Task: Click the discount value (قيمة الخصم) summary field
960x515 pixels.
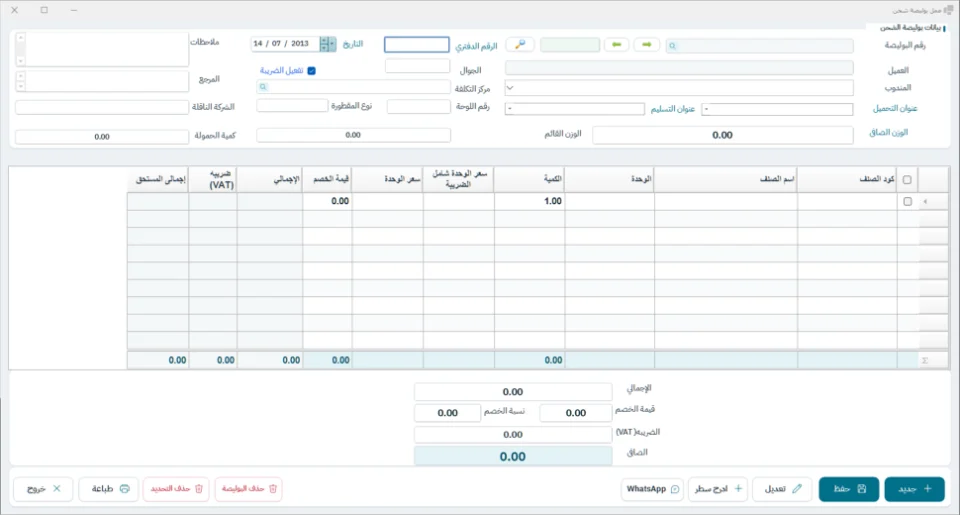Action: pos(576,413)
